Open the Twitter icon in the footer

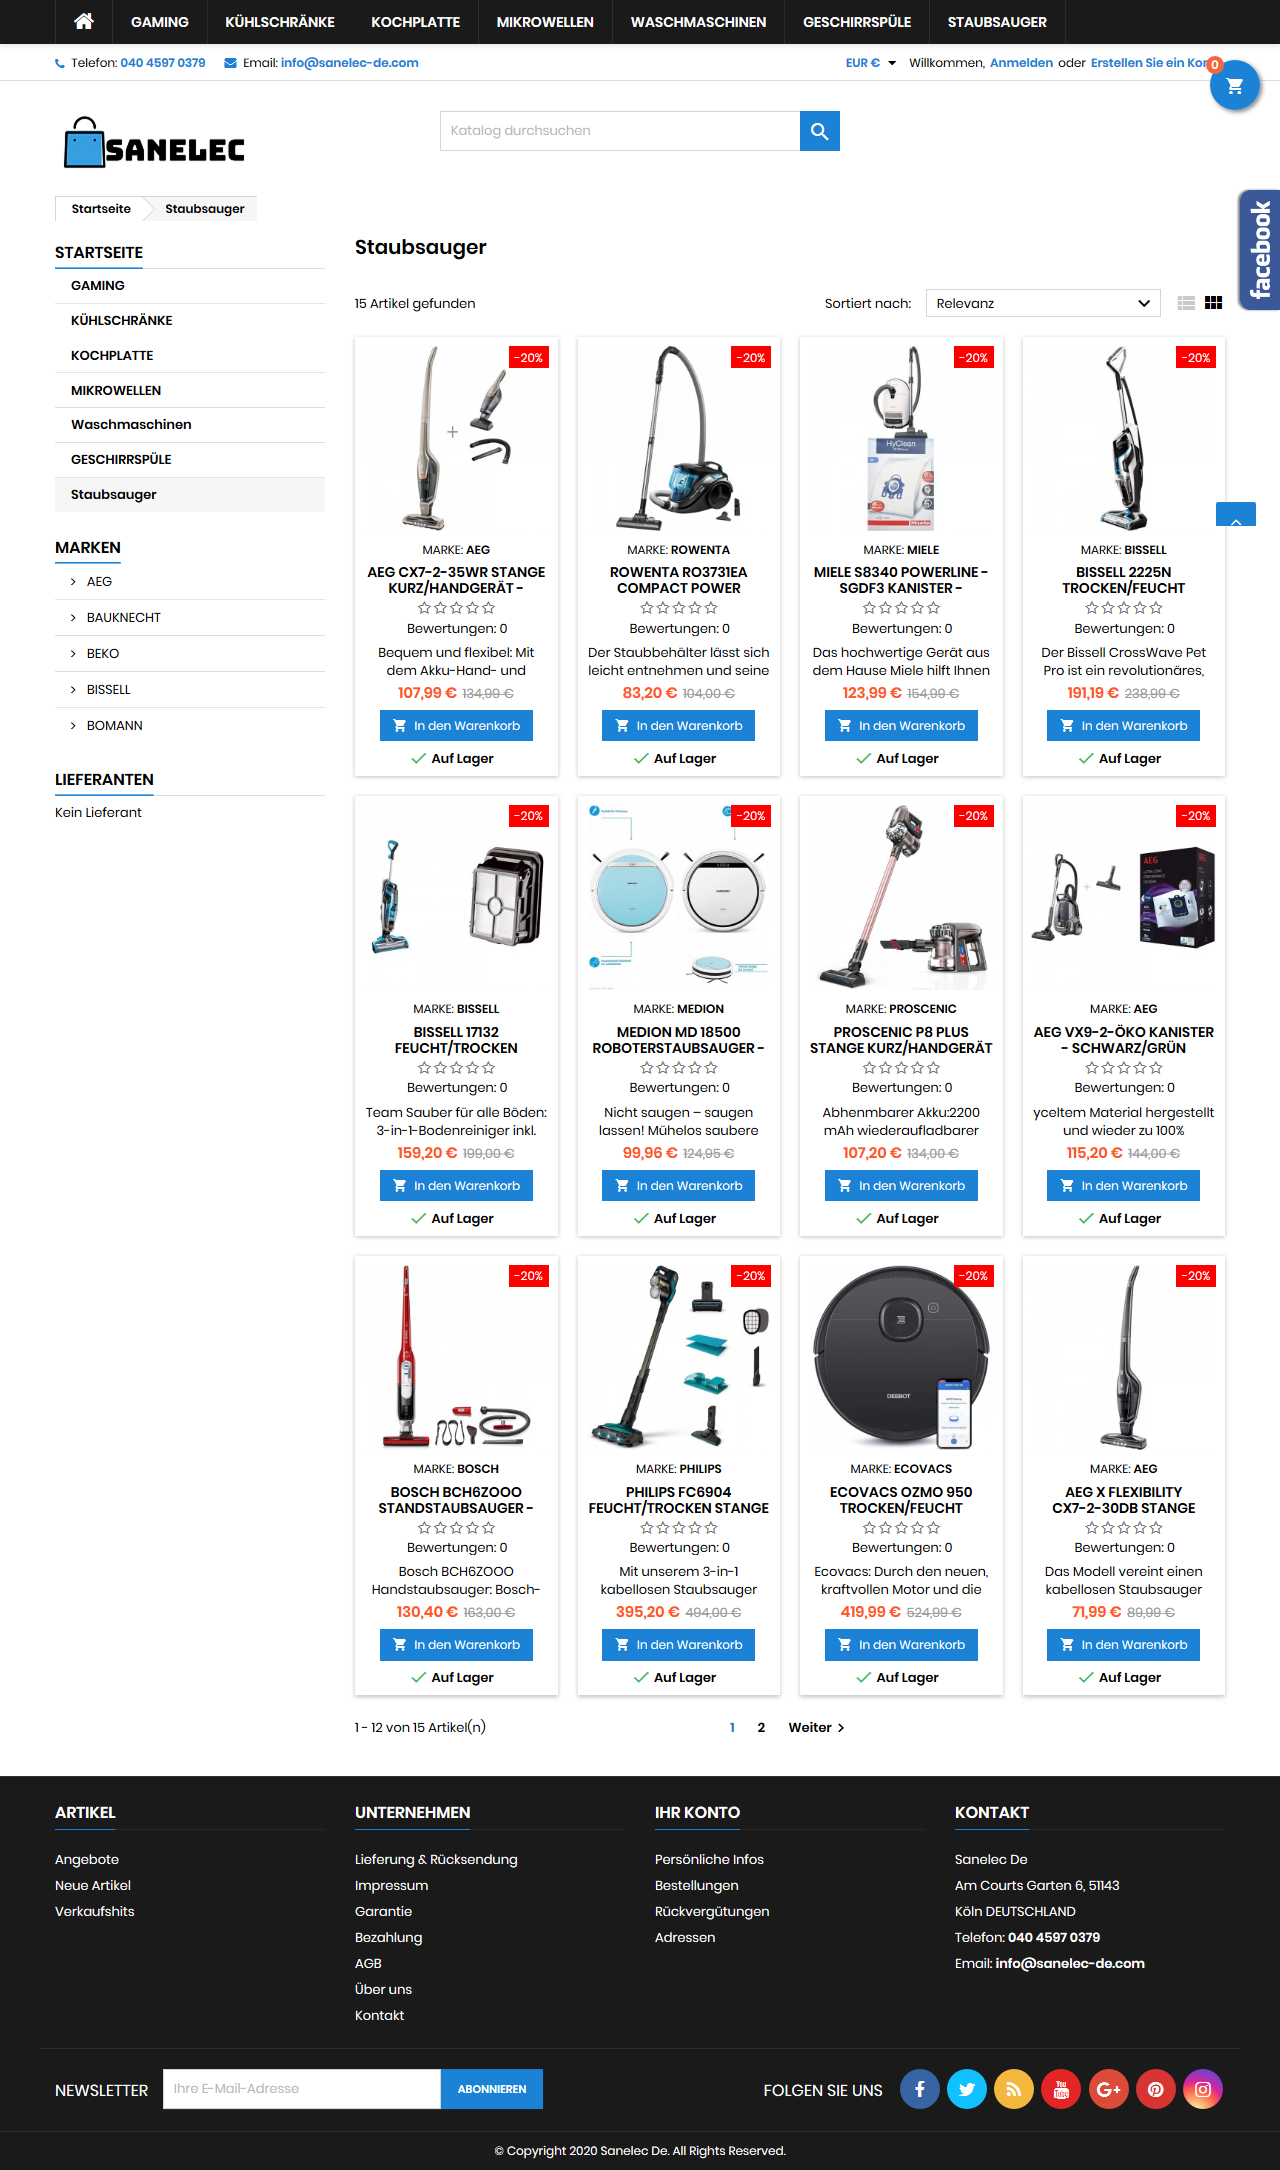(967, 2089)
